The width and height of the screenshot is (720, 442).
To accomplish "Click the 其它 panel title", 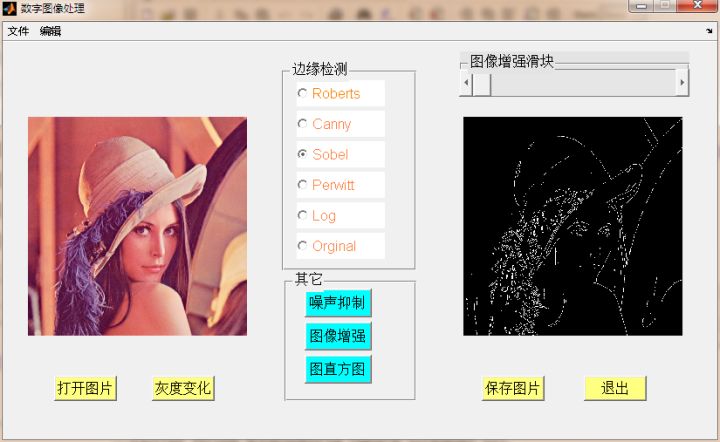I will click(308, 279).
